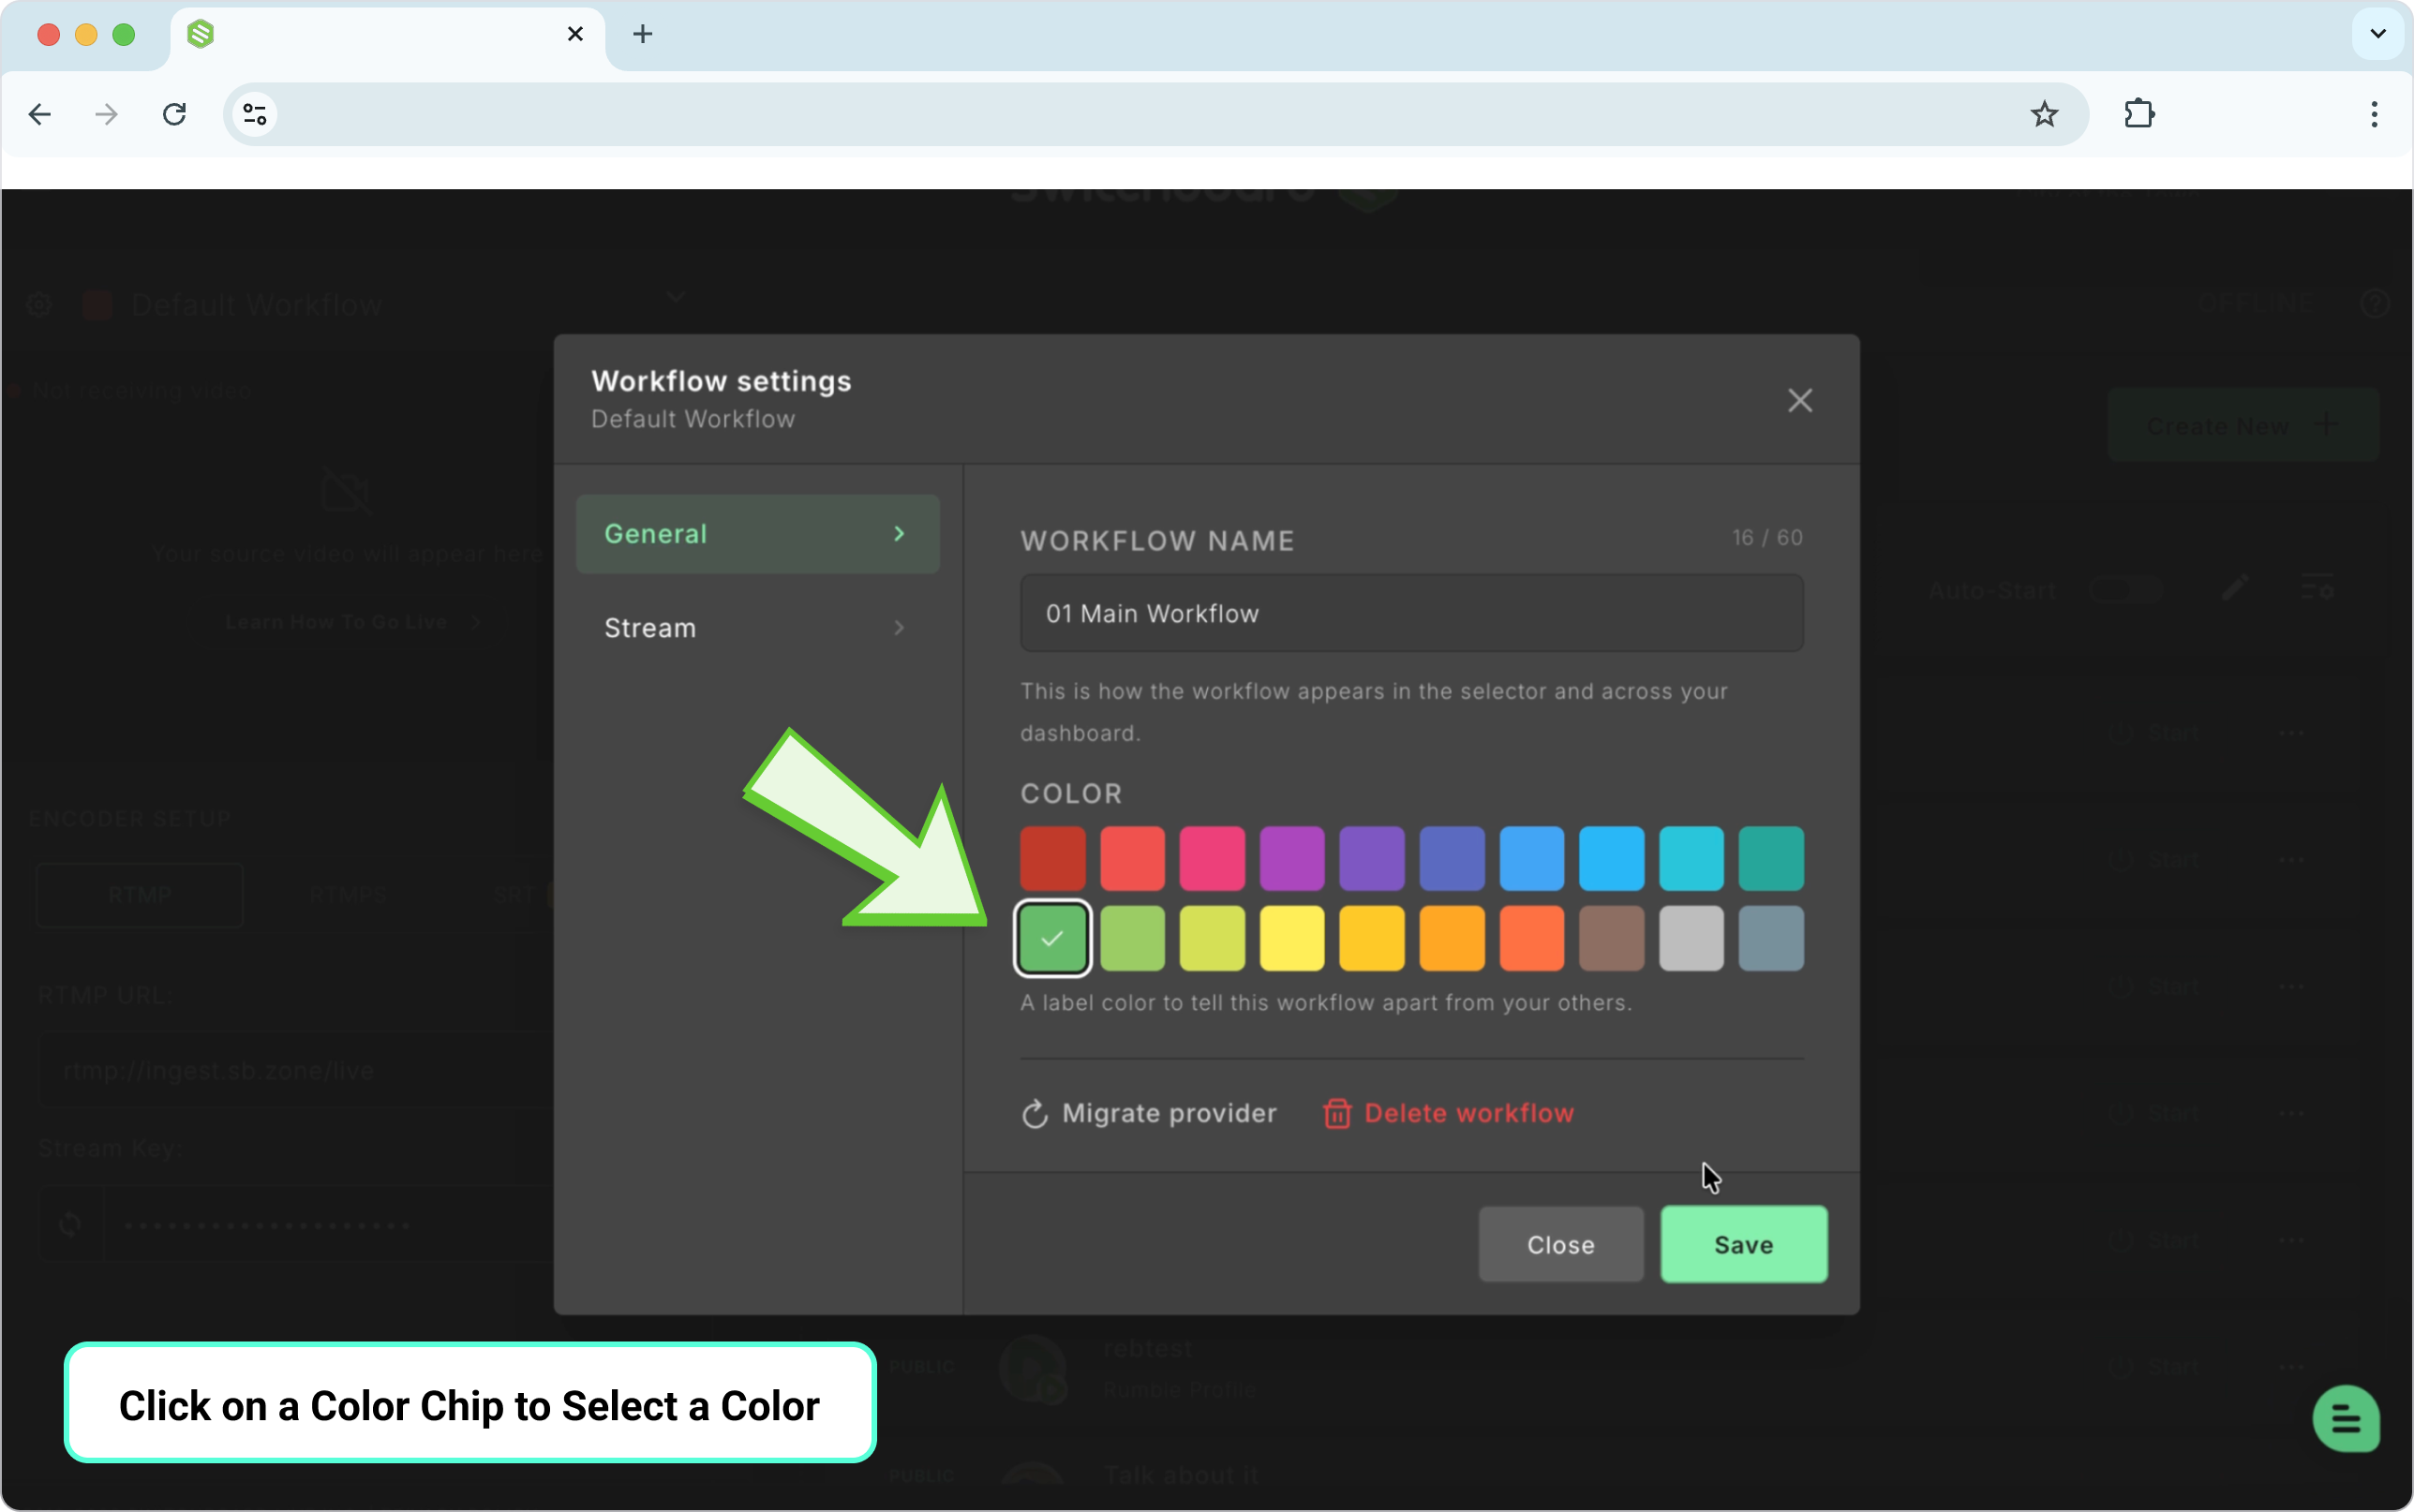Viewport: 2414px width, 1512px height.
Task: Select the blue color chip
Action: tap(1531, 858)
